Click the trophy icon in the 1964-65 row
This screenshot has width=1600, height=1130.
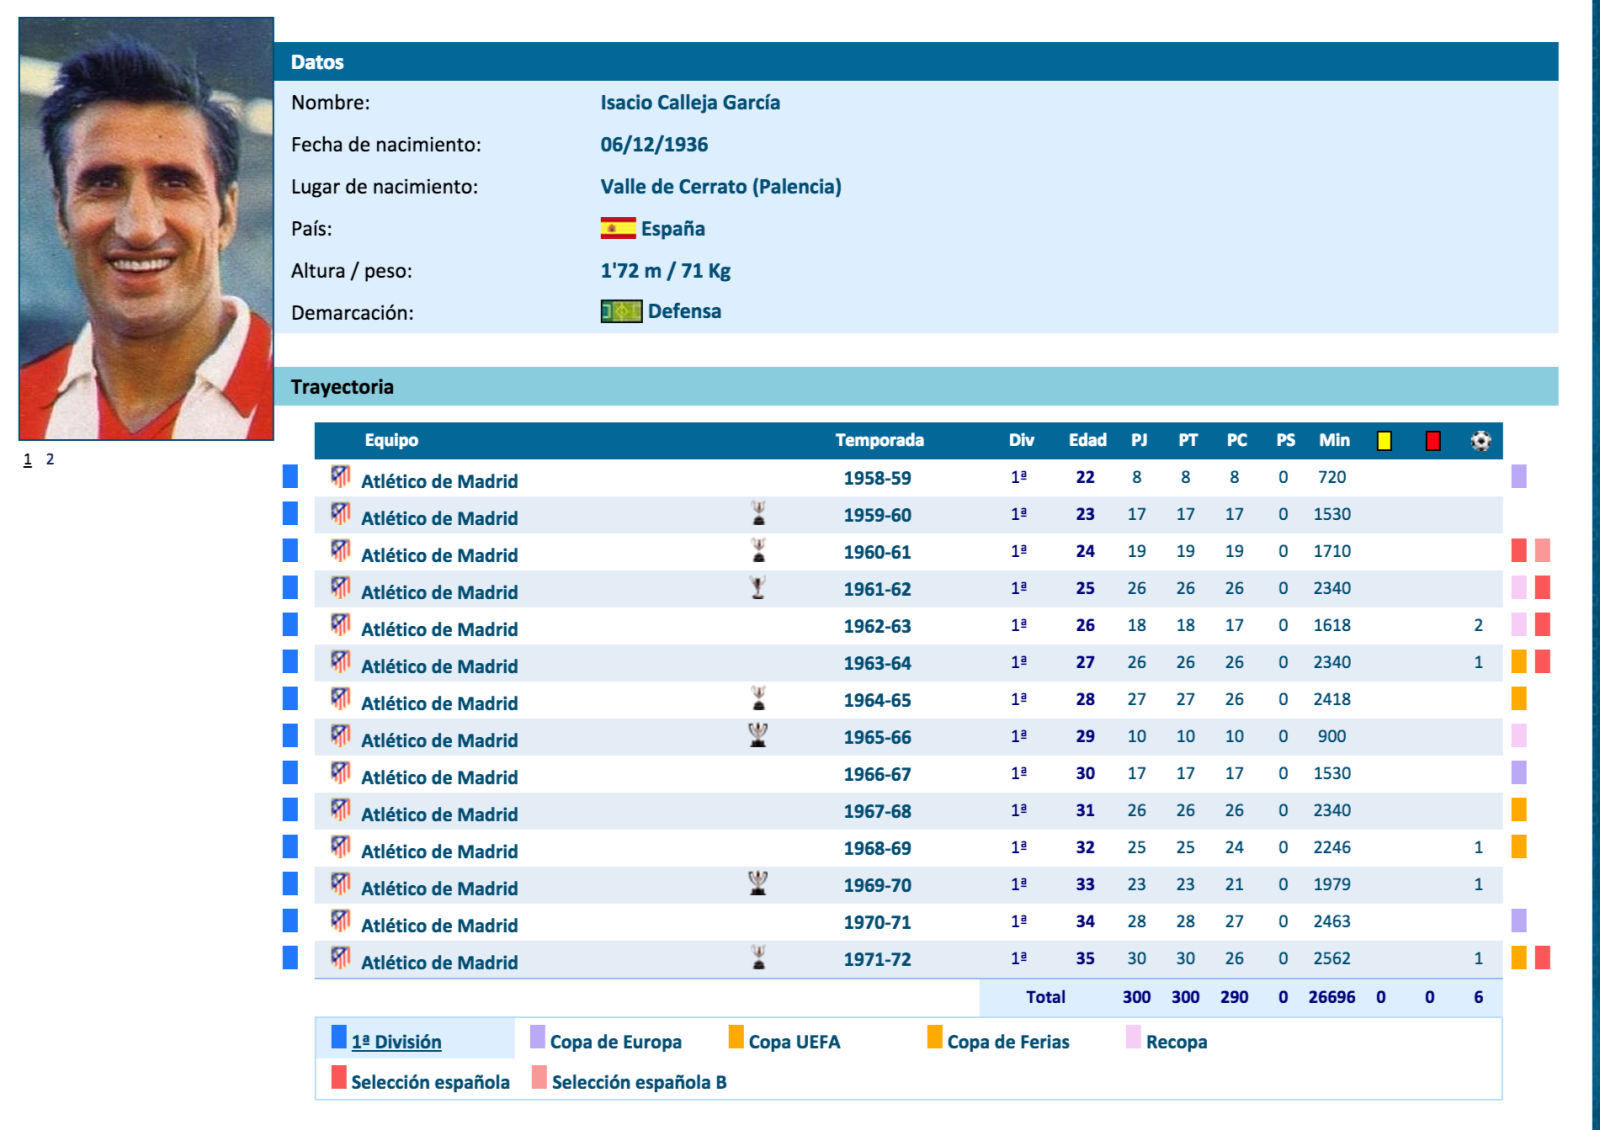[x=759, y=699]
